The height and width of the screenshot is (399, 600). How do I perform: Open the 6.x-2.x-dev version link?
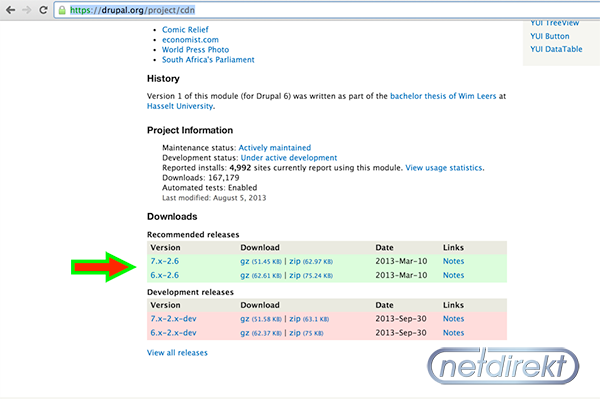(173, 333)
